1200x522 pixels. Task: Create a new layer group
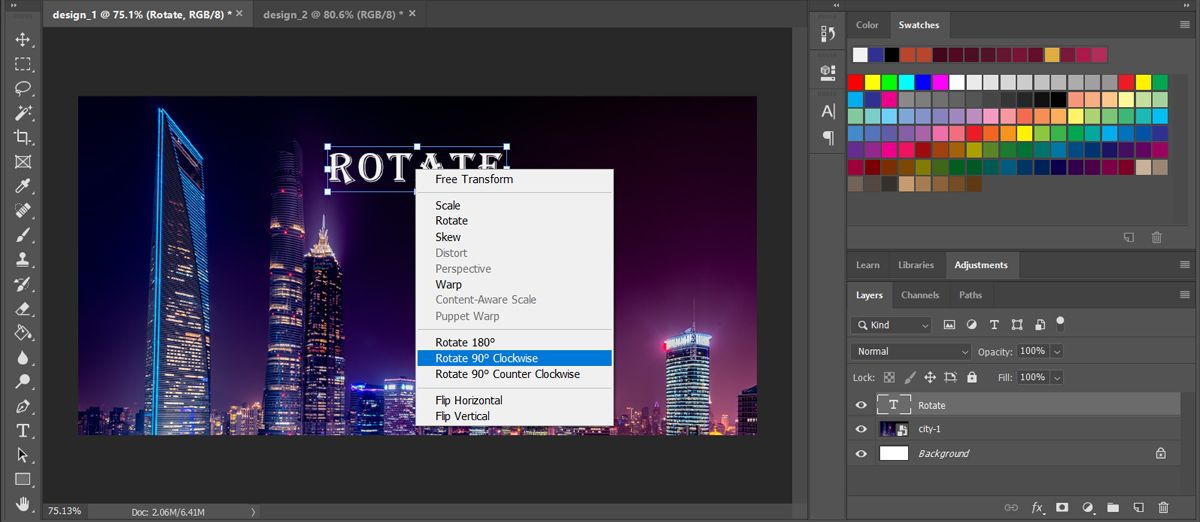click(1112, 507)
